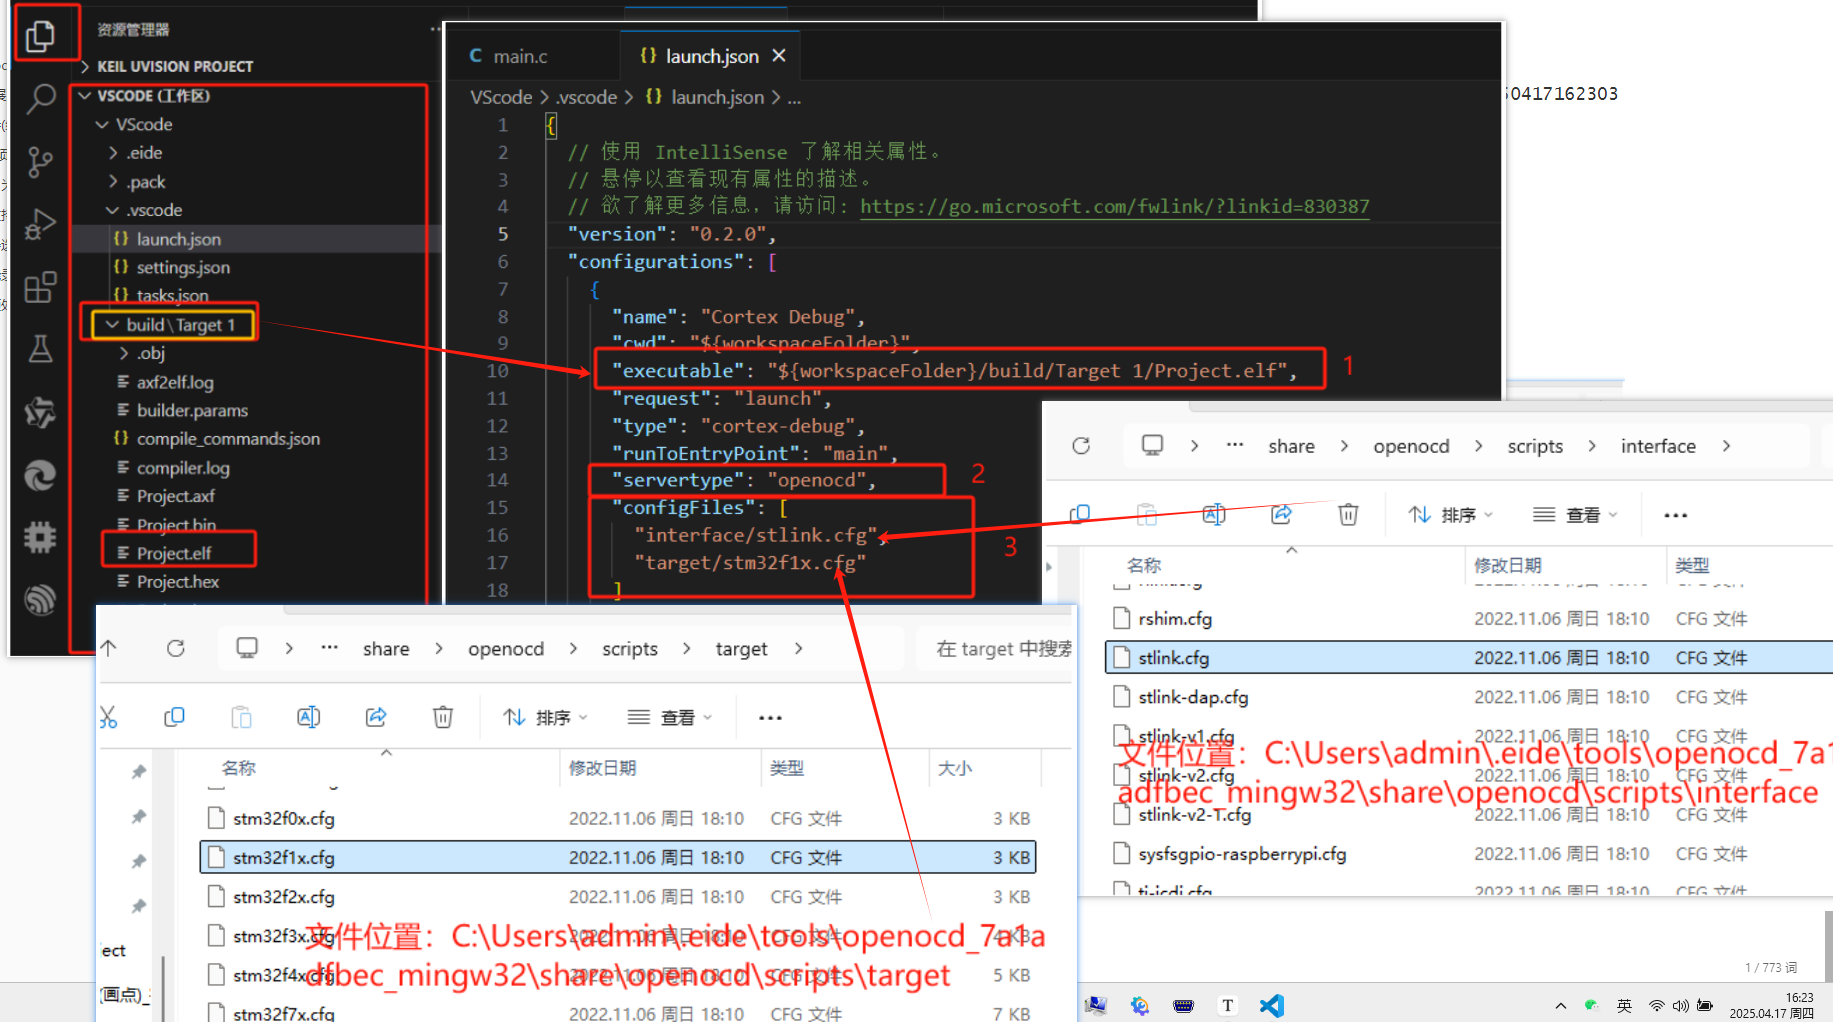This screenshot has height=1022, width=1833.
Task: Click the share icon in File Explorer toolbar
Action: click(376, 717)
